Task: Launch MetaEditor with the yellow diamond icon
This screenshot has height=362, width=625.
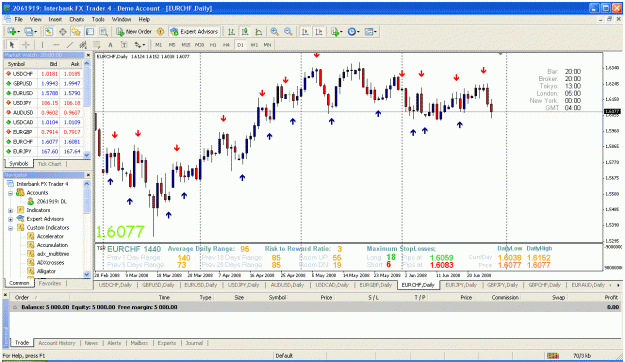Action: tap(161, 31)
